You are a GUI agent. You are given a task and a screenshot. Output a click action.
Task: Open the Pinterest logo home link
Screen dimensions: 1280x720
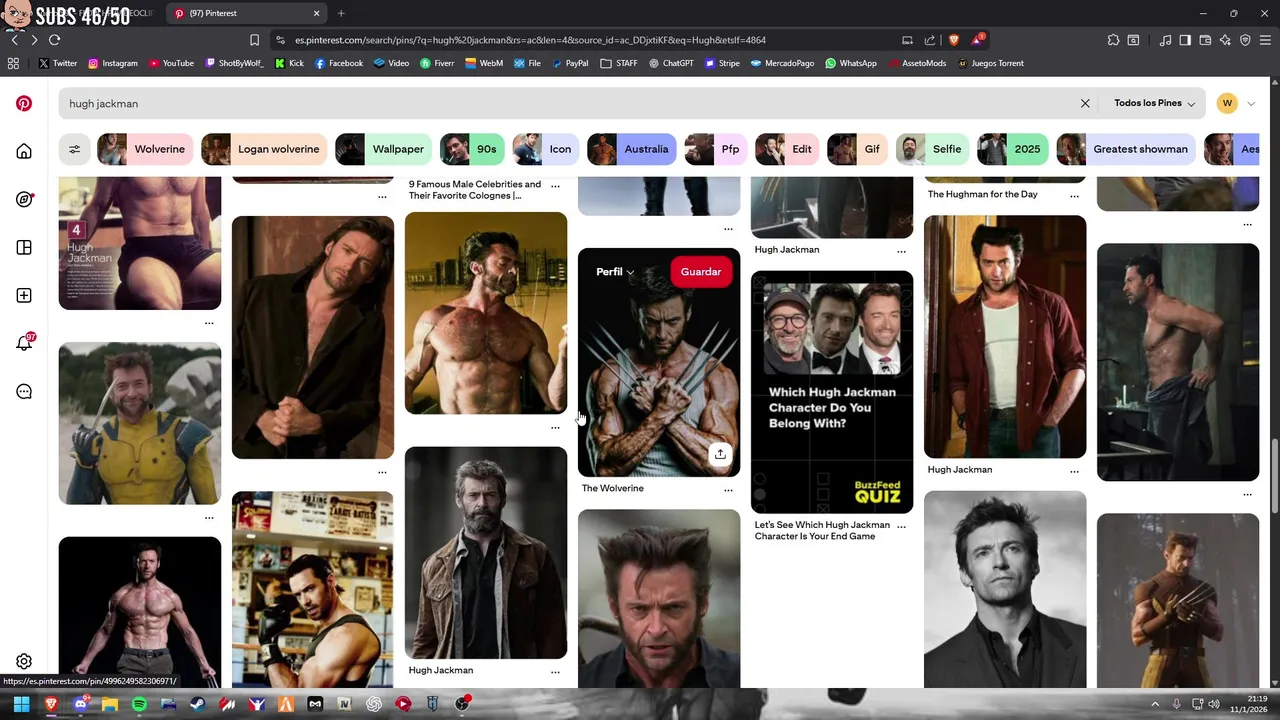coord(24,103)
